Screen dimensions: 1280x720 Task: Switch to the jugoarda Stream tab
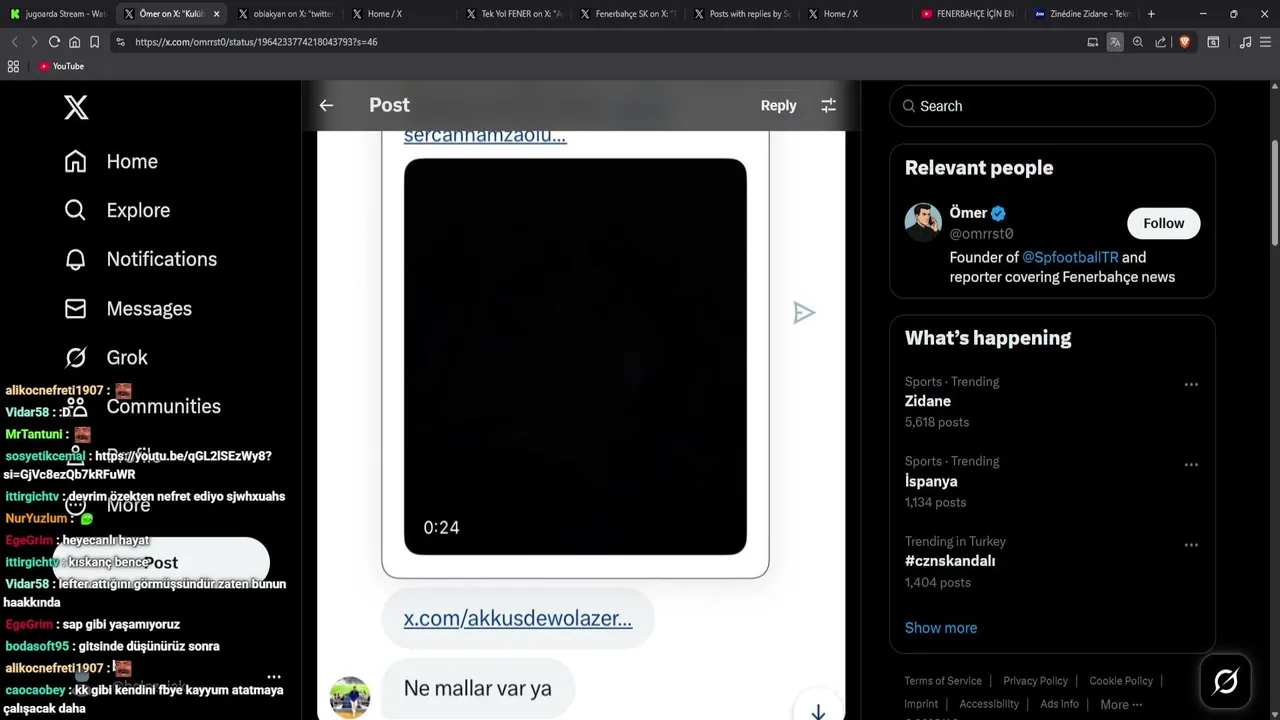coord(57,14)
